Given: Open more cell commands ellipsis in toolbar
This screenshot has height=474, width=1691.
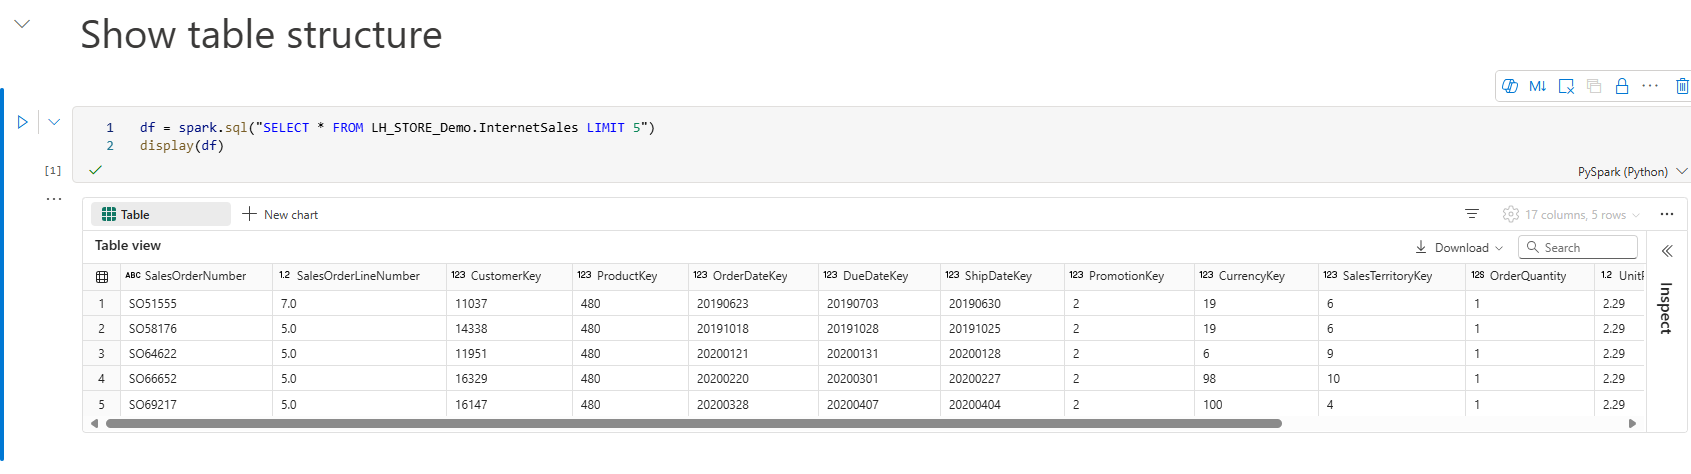Looking at the screenshot, I should 1650,86.
